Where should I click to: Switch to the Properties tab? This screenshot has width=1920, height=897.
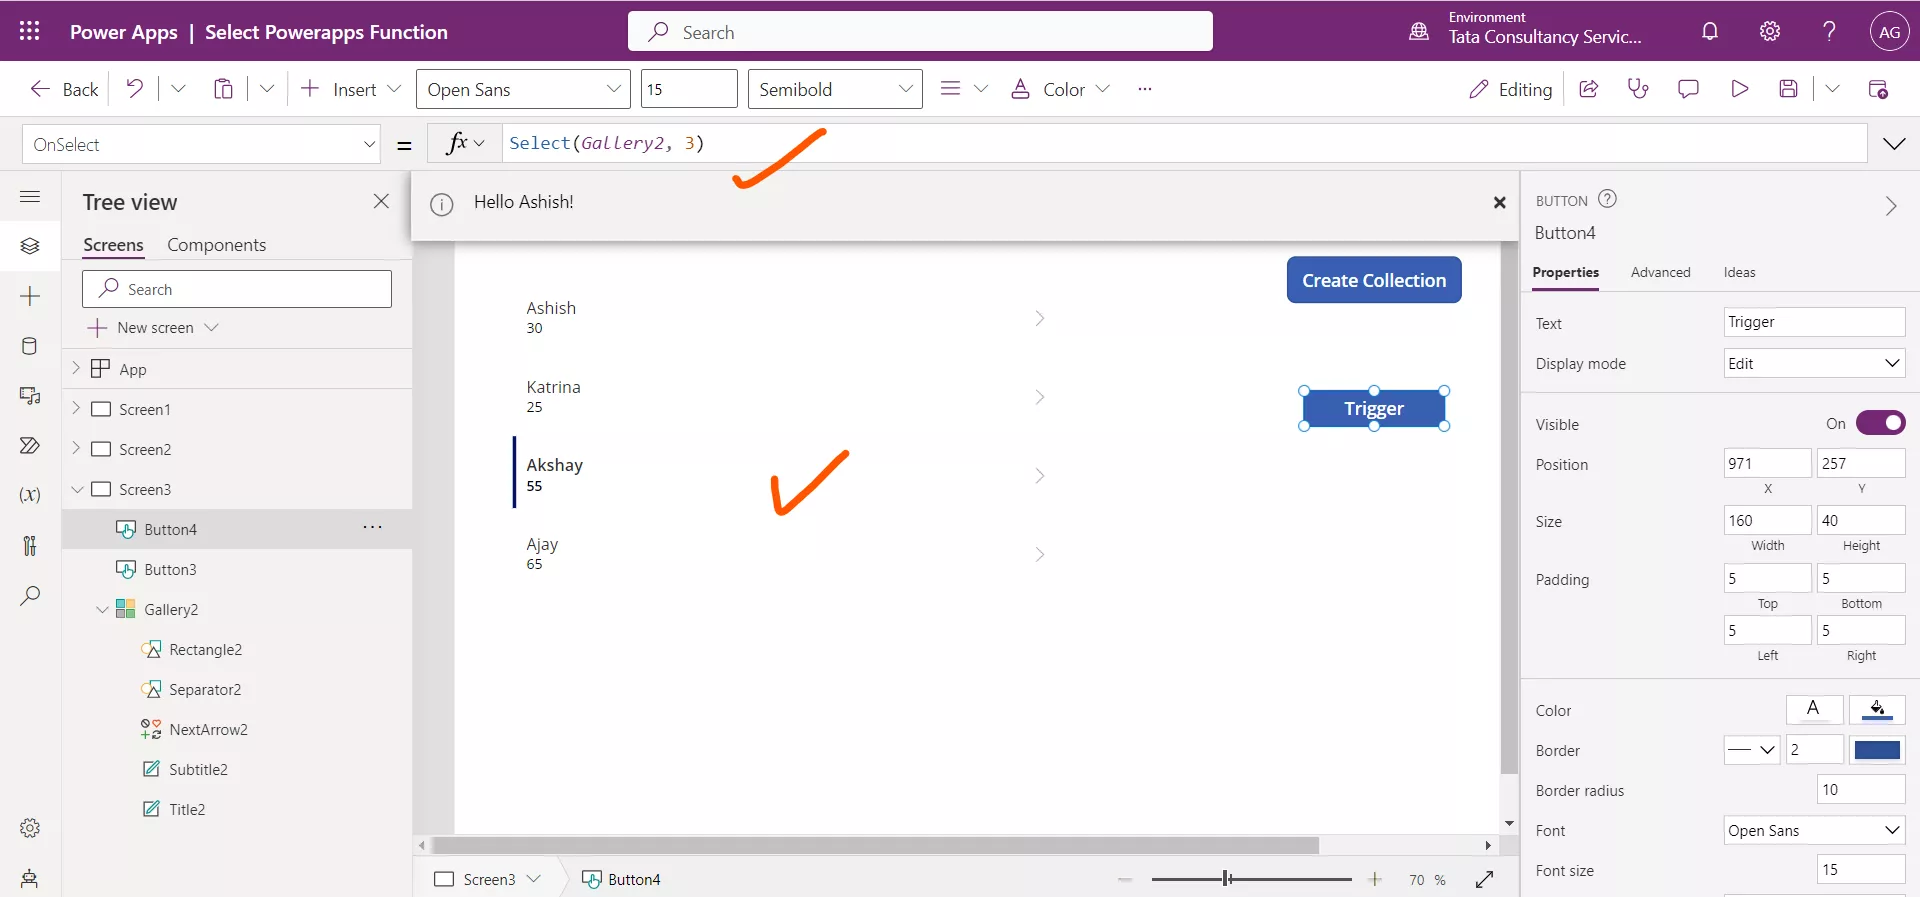(1565, 272)
